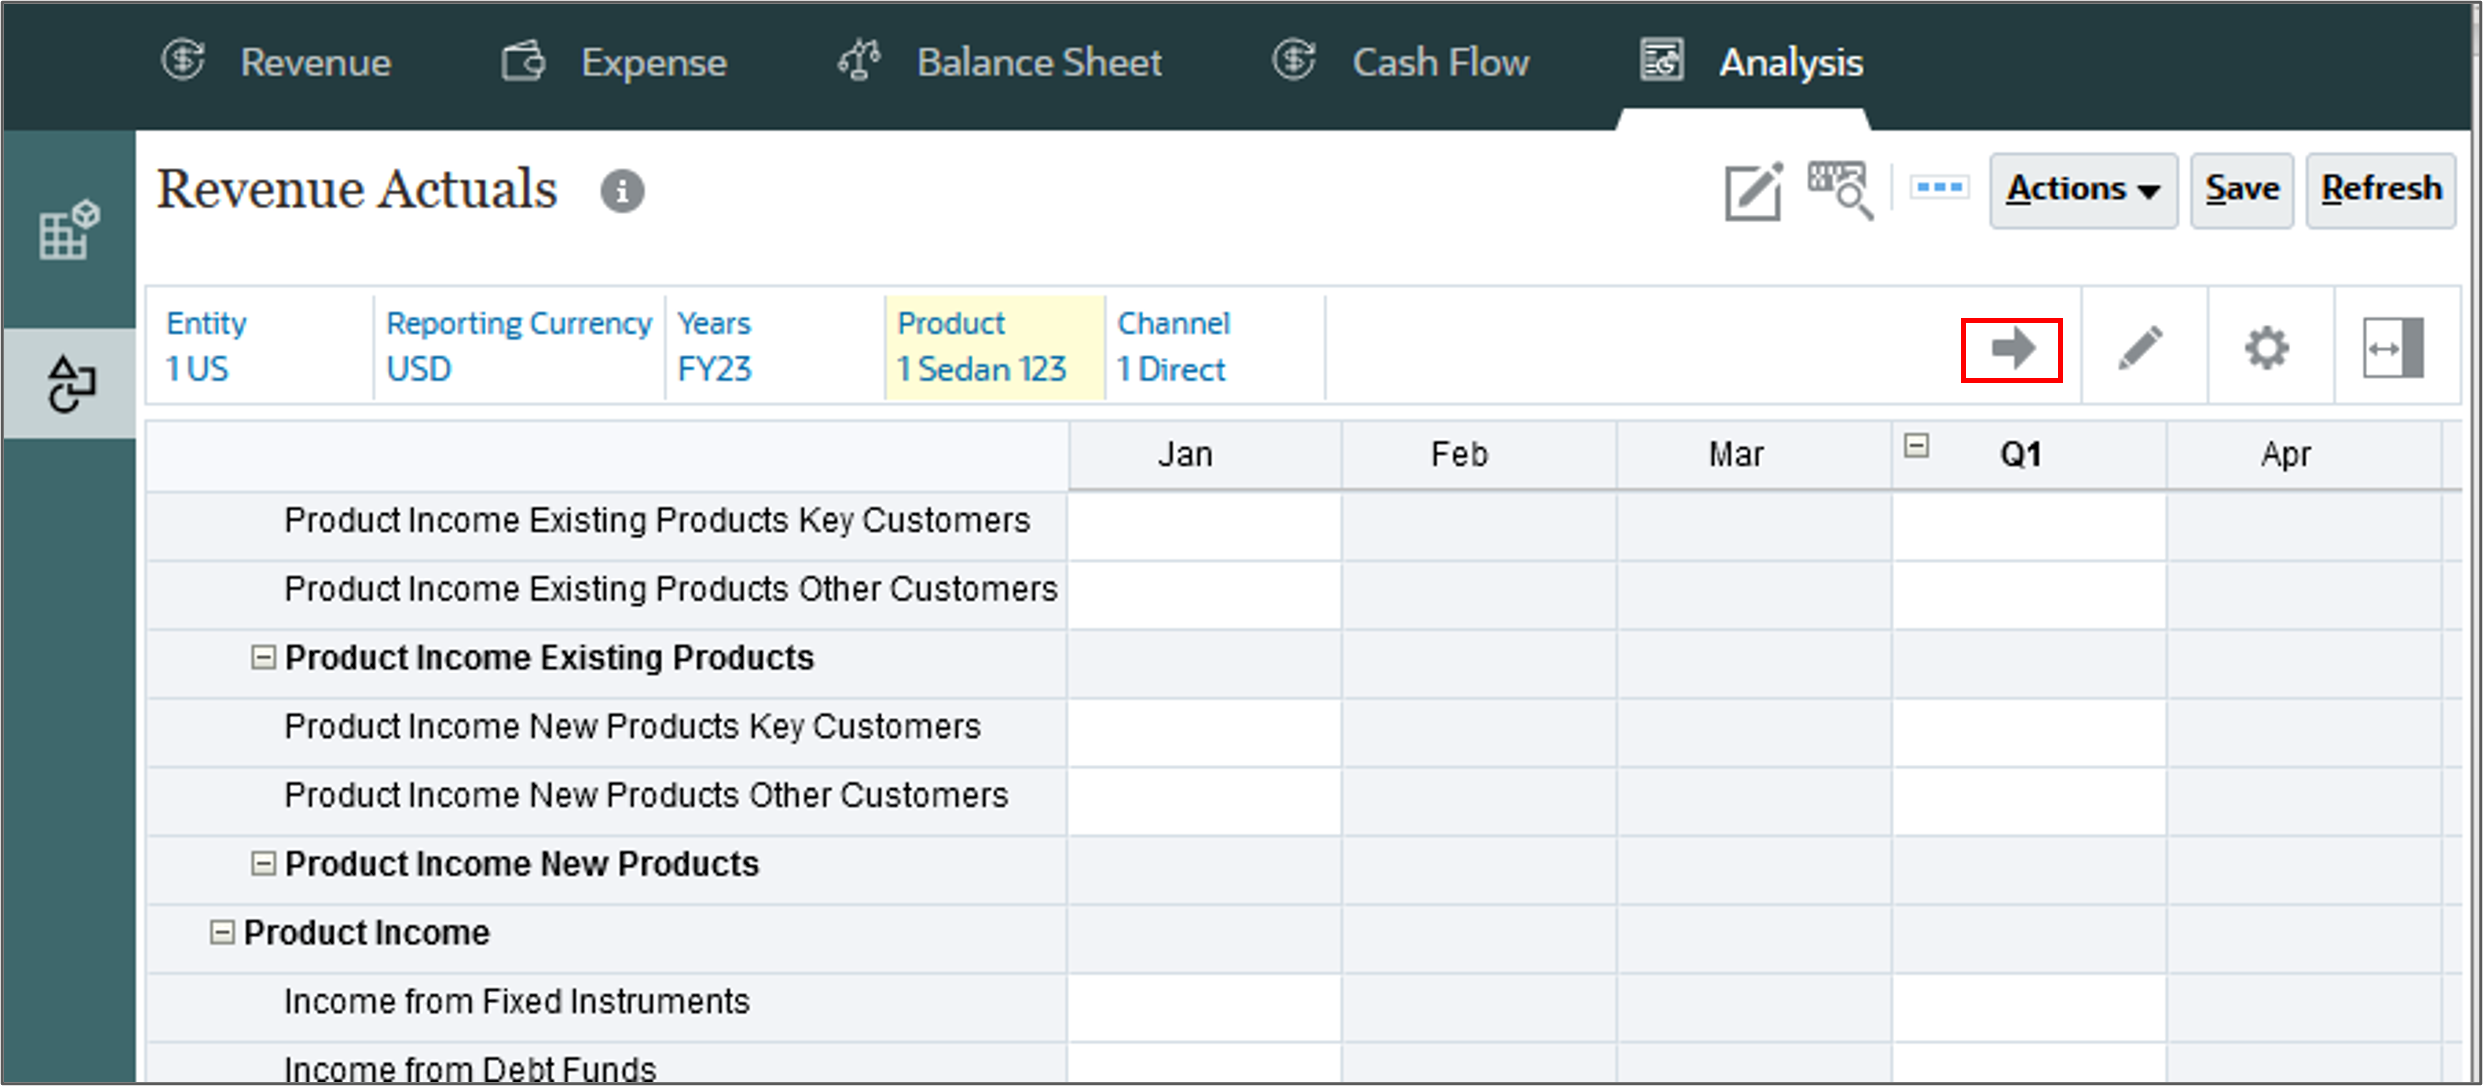Select Product Income Existing Products Key Customers row
2483x1086 pixels.
click(x=607, y=526)
